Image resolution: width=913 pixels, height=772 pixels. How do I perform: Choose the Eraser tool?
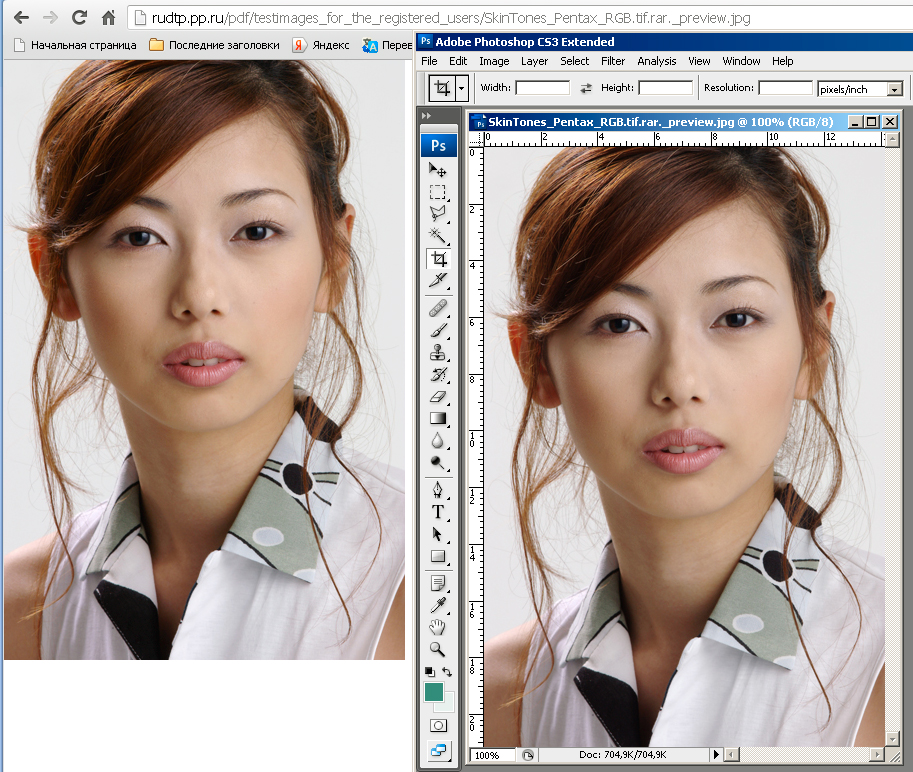(x=438, y=396)
